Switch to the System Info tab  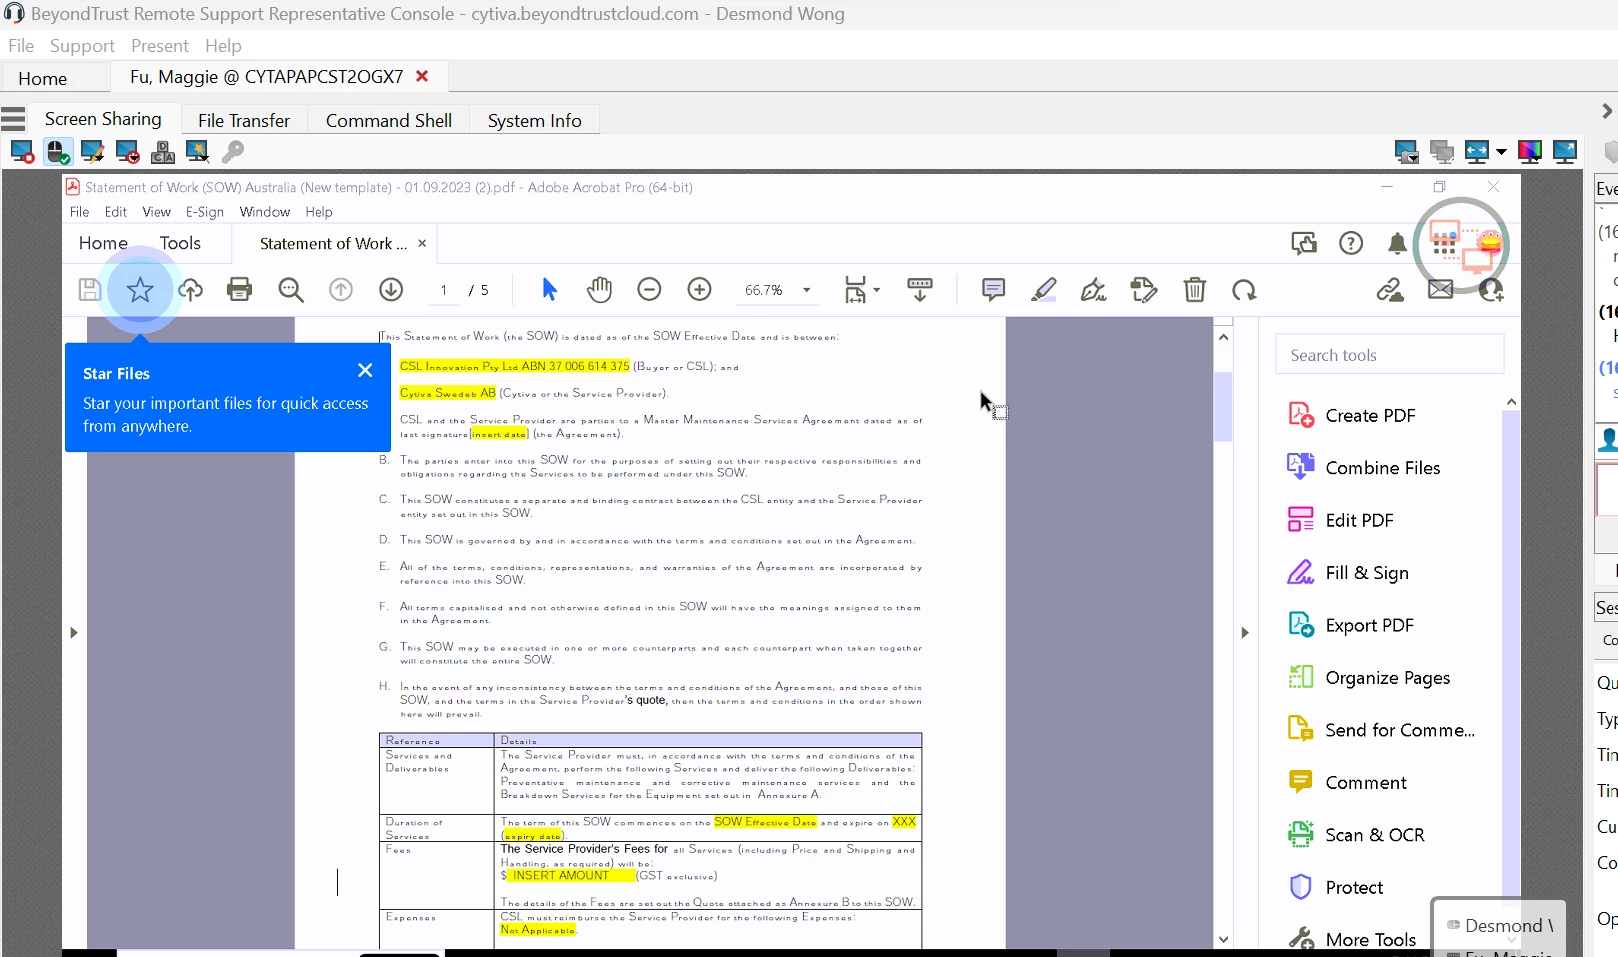[x=535, y=120]
